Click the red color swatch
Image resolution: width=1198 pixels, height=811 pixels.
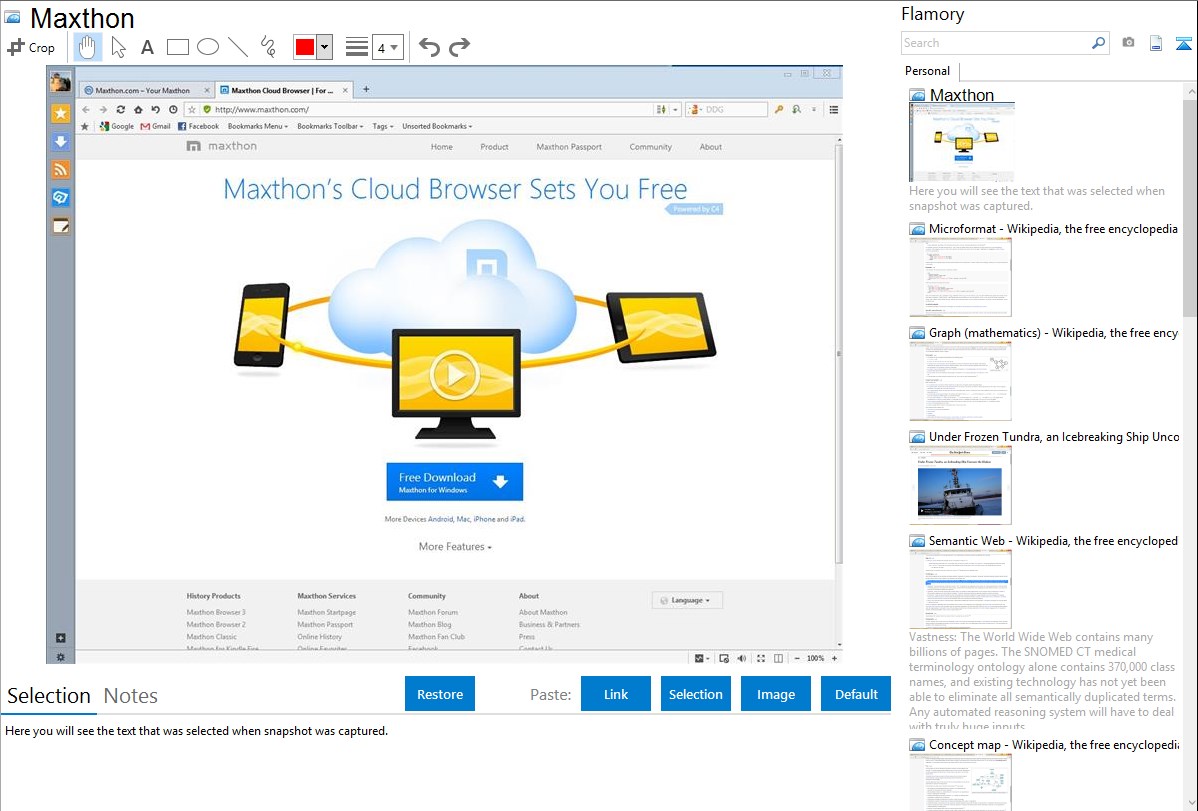tap(305, 47)
